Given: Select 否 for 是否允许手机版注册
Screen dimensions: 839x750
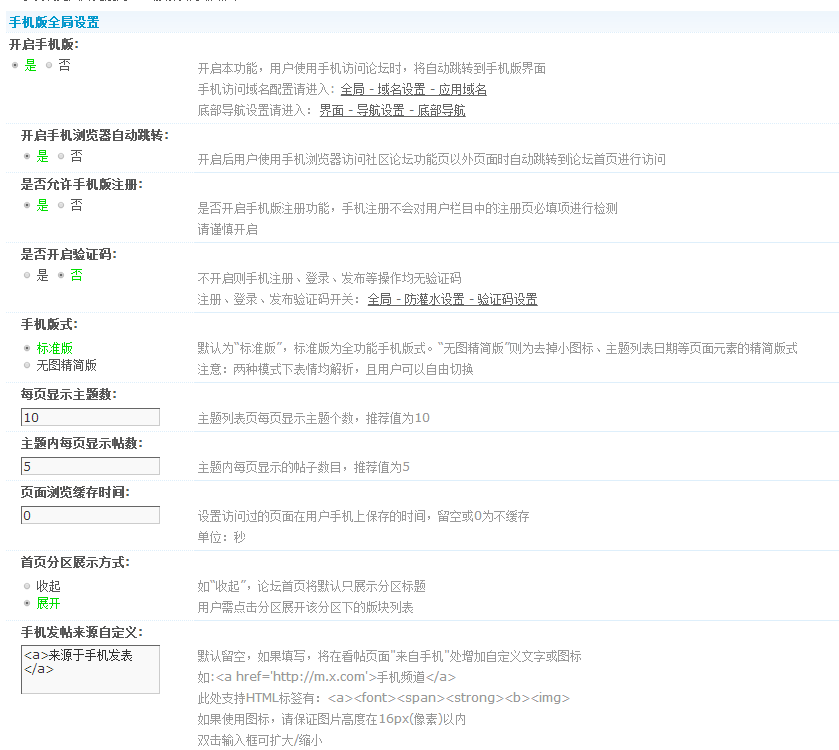Looking at the screenshot, I should point(61,205).
